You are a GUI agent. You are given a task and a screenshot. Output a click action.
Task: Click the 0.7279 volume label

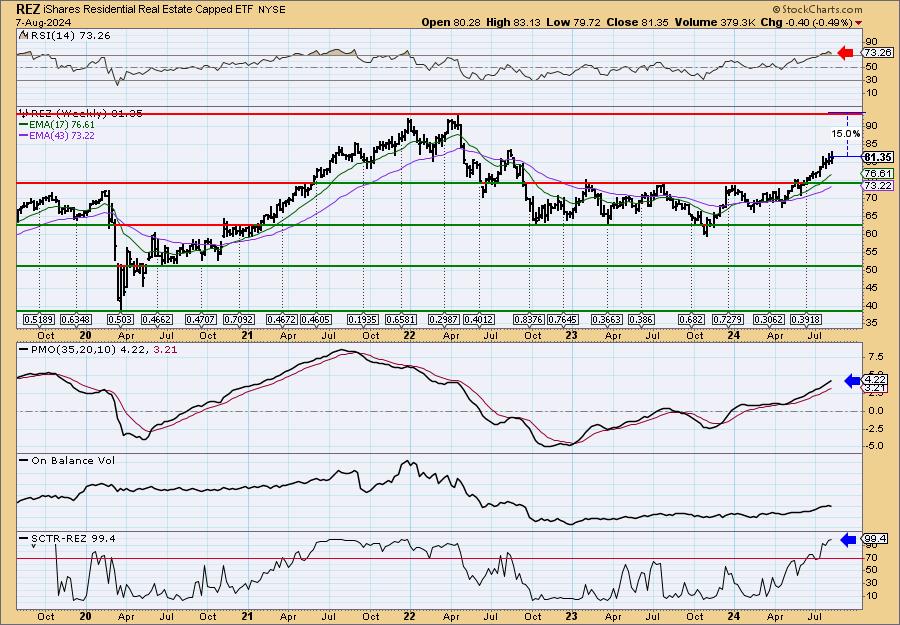(x=727, y=319)
